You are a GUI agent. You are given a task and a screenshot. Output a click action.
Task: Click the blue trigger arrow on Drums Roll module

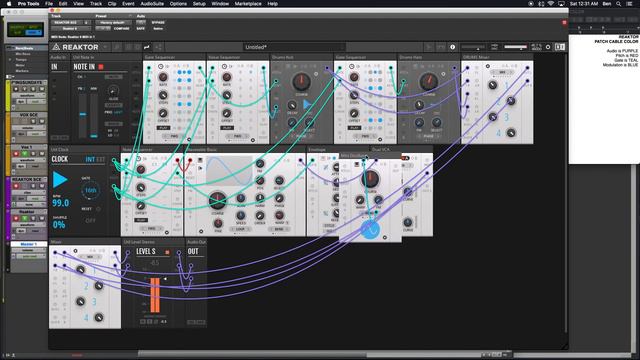(x=307, y=105)
